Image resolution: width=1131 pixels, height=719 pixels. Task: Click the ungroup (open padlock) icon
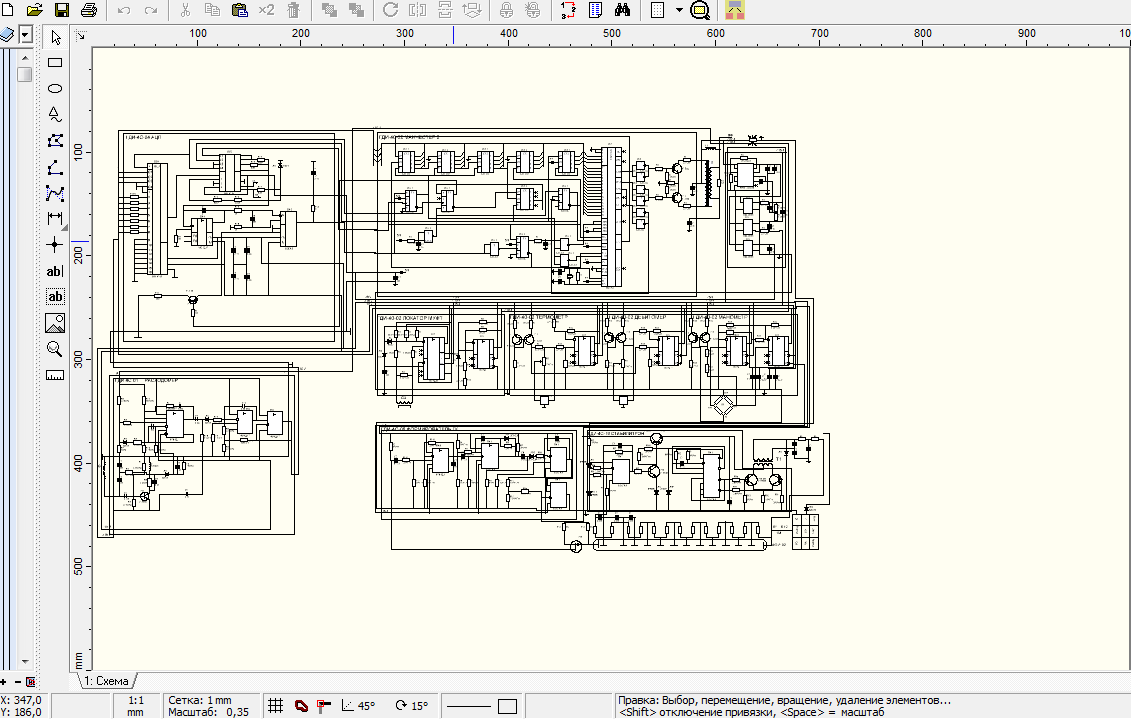pos(533,9)
